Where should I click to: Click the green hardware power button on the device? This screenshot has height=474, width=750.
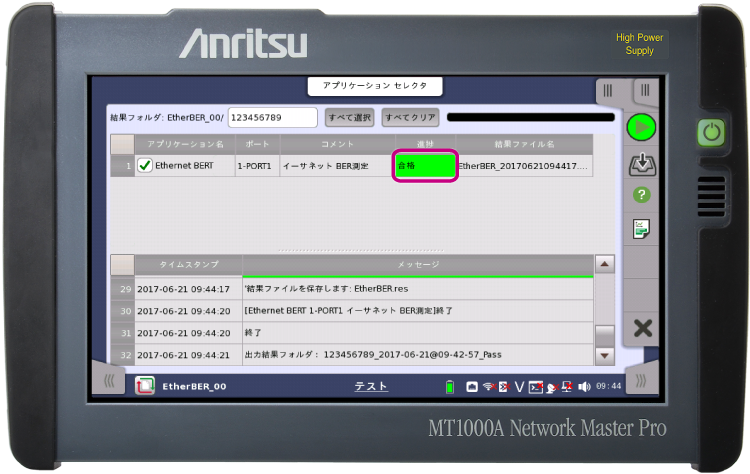tap(711, 132)
